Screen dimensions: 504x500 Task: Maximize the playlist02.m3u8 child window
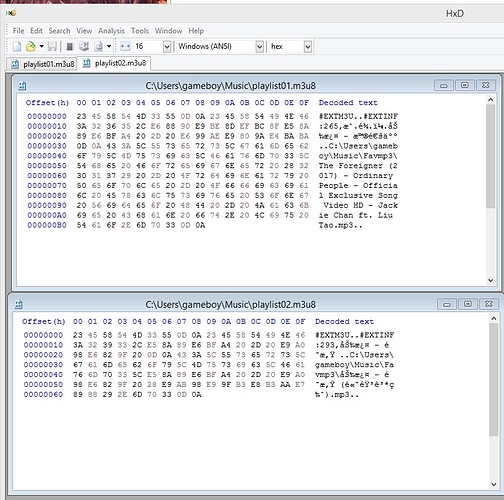(x=468, y=304)
